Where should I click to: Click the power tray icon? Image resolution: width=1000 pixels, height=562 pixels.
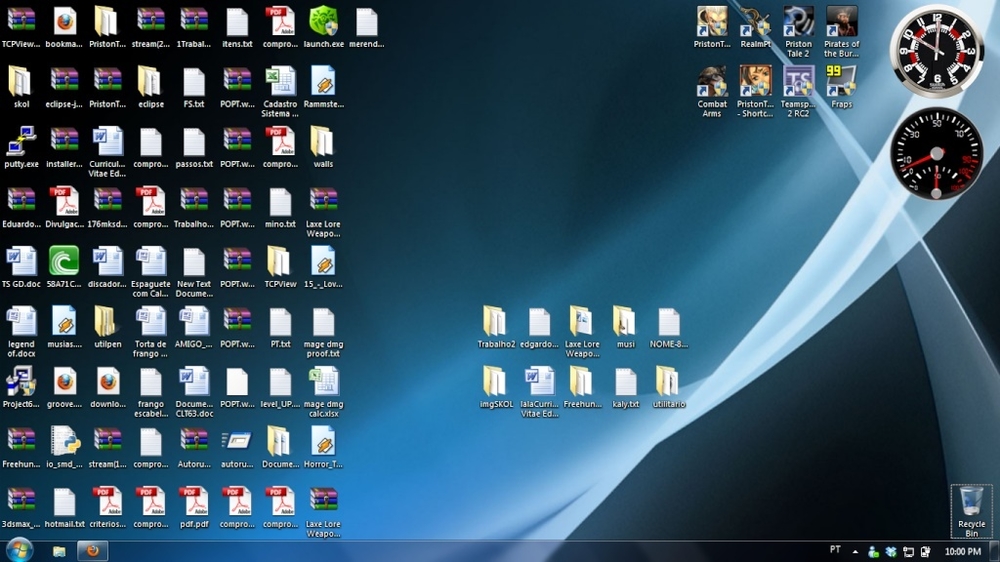pyautogui.click(x=925, y=552)
